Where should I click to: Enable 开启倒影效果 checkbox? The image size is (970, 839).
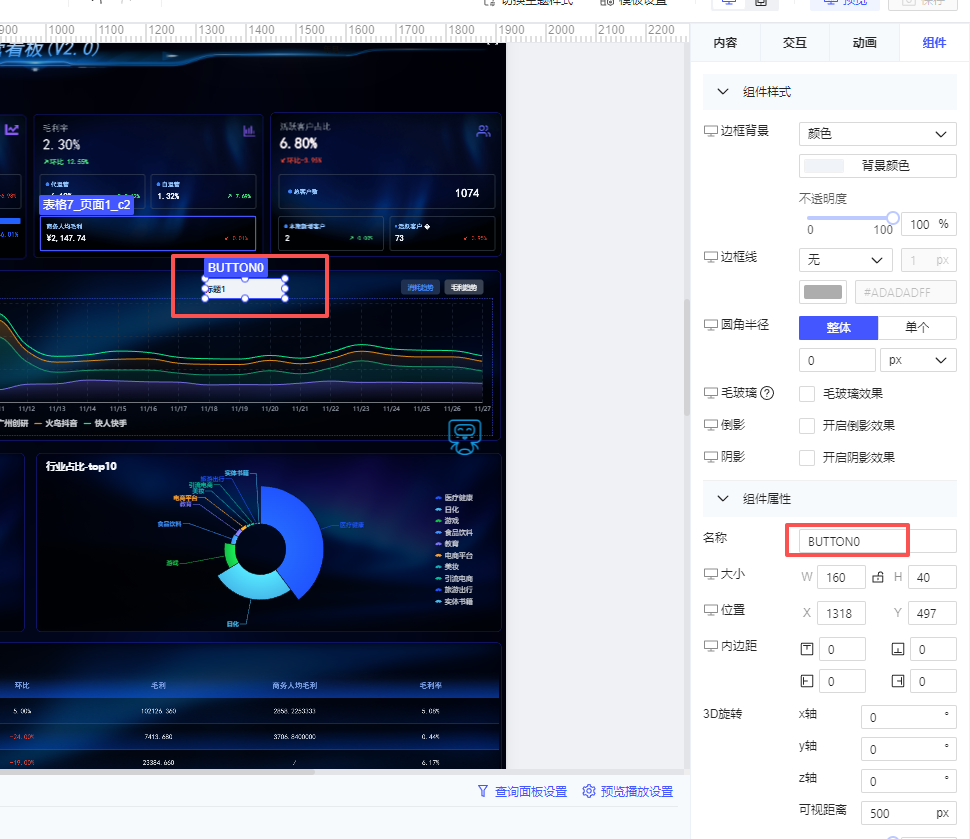(807, 426)
